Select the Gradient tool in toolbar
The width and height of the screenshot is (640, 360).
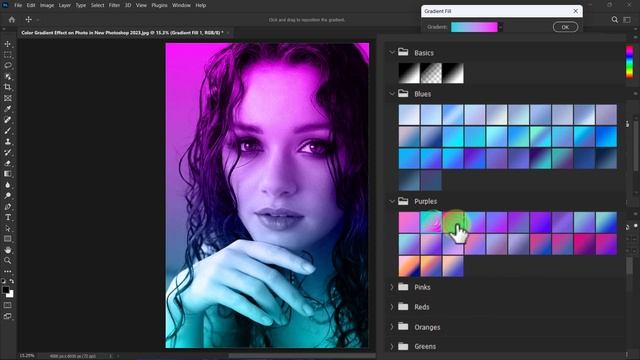7,174
